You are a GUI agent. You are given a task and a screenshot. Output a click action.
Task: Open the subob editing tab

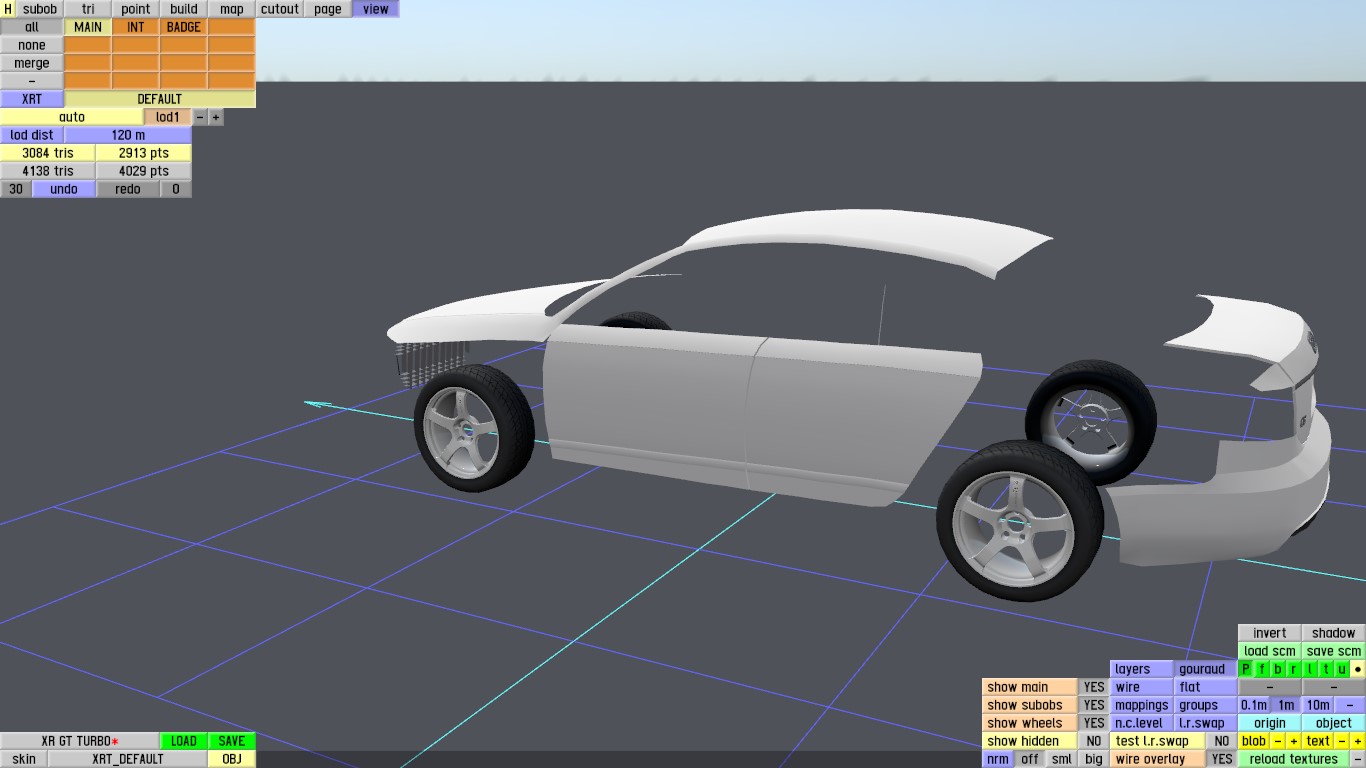(x=40, y=9)
